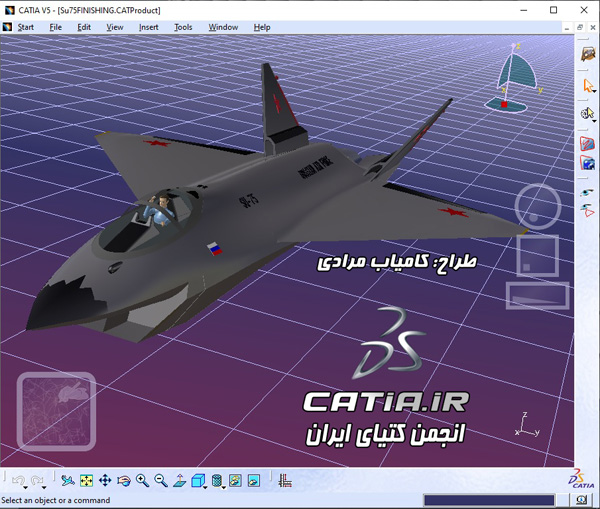Image resolution: width=600 pixels, height=509 pixels.
Task: Expand the Undo history dropdown arrow
Action: click(25, 488)
